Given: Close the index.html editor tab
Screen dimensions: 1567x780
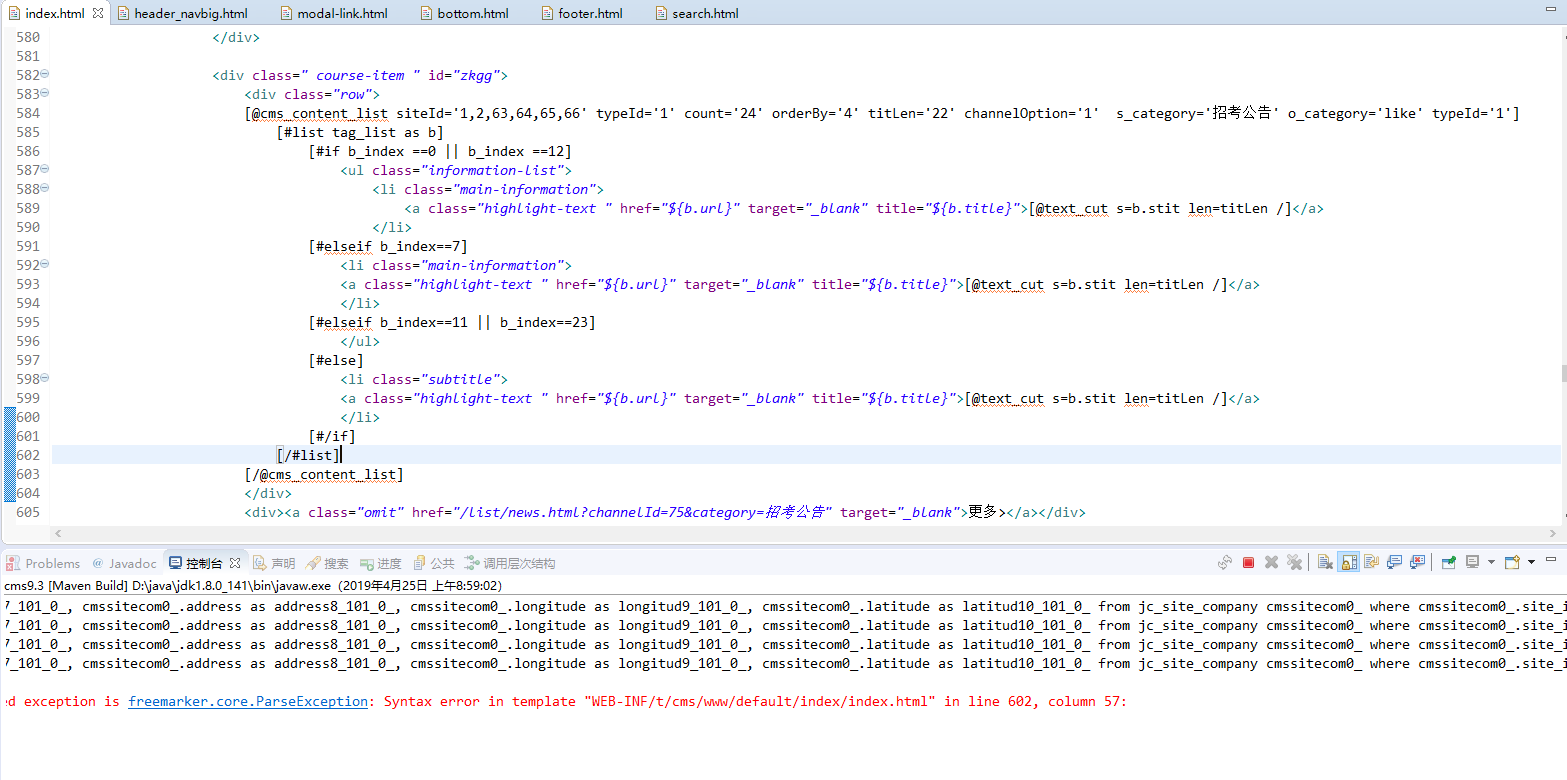Looking at the screenshot, I should pyautogui.click(x=98, y=14).
